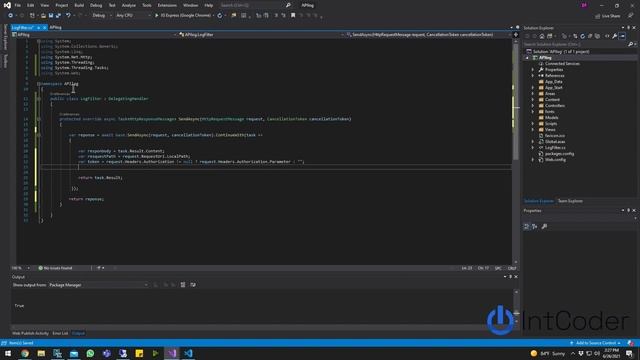Open the Analyze menu

[x=129, y=5]
